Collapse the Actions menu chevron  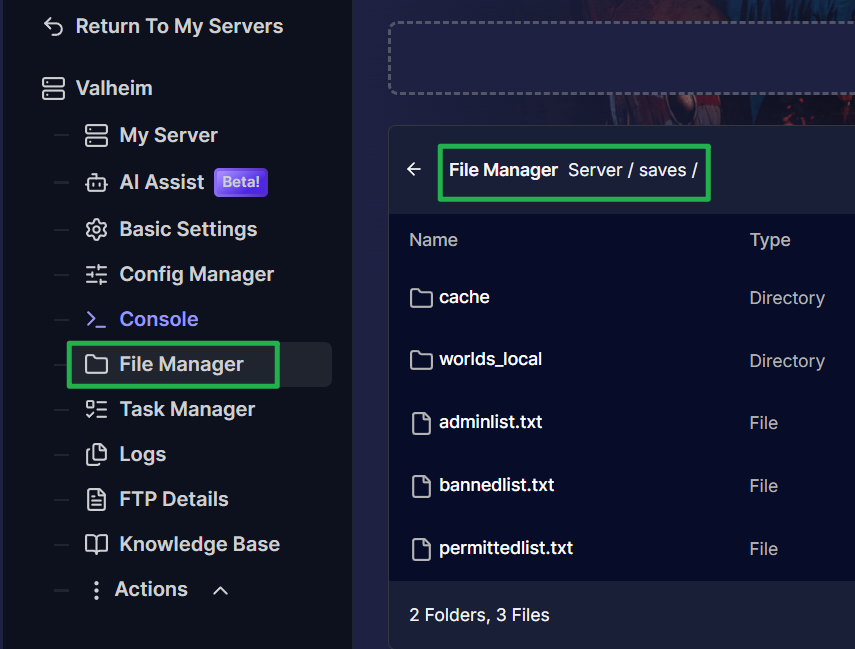coord(220,590)
